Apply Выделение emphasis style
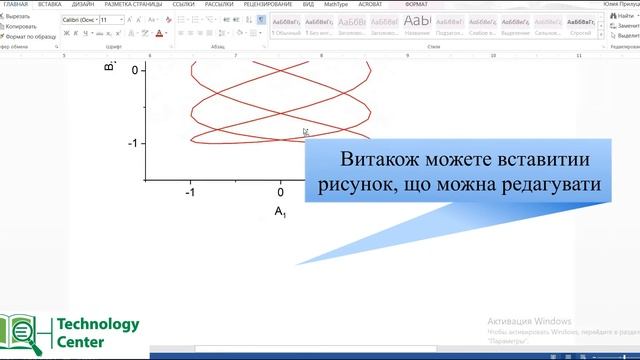Image resolution: width=640 pixels, height=360 pixels. [x=515, y=26]
